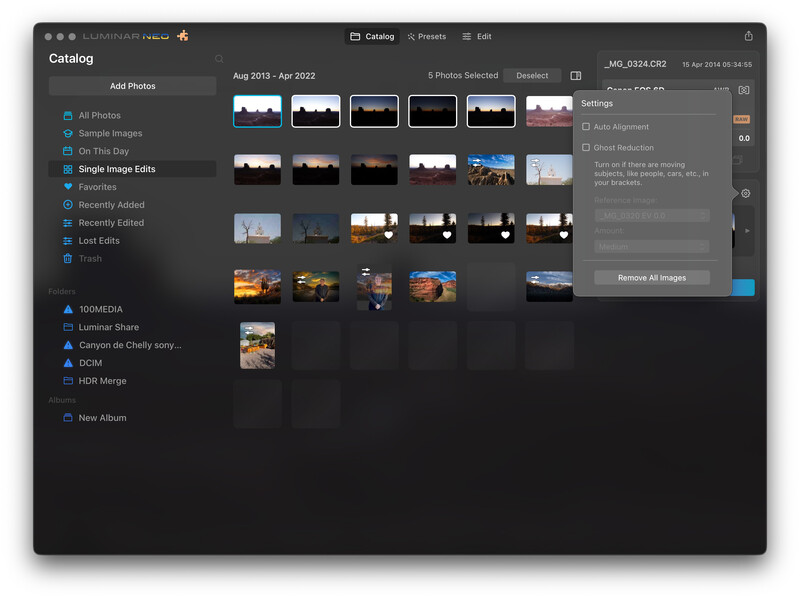Click the _MG_0324.CR2 file name

point(635,64)
